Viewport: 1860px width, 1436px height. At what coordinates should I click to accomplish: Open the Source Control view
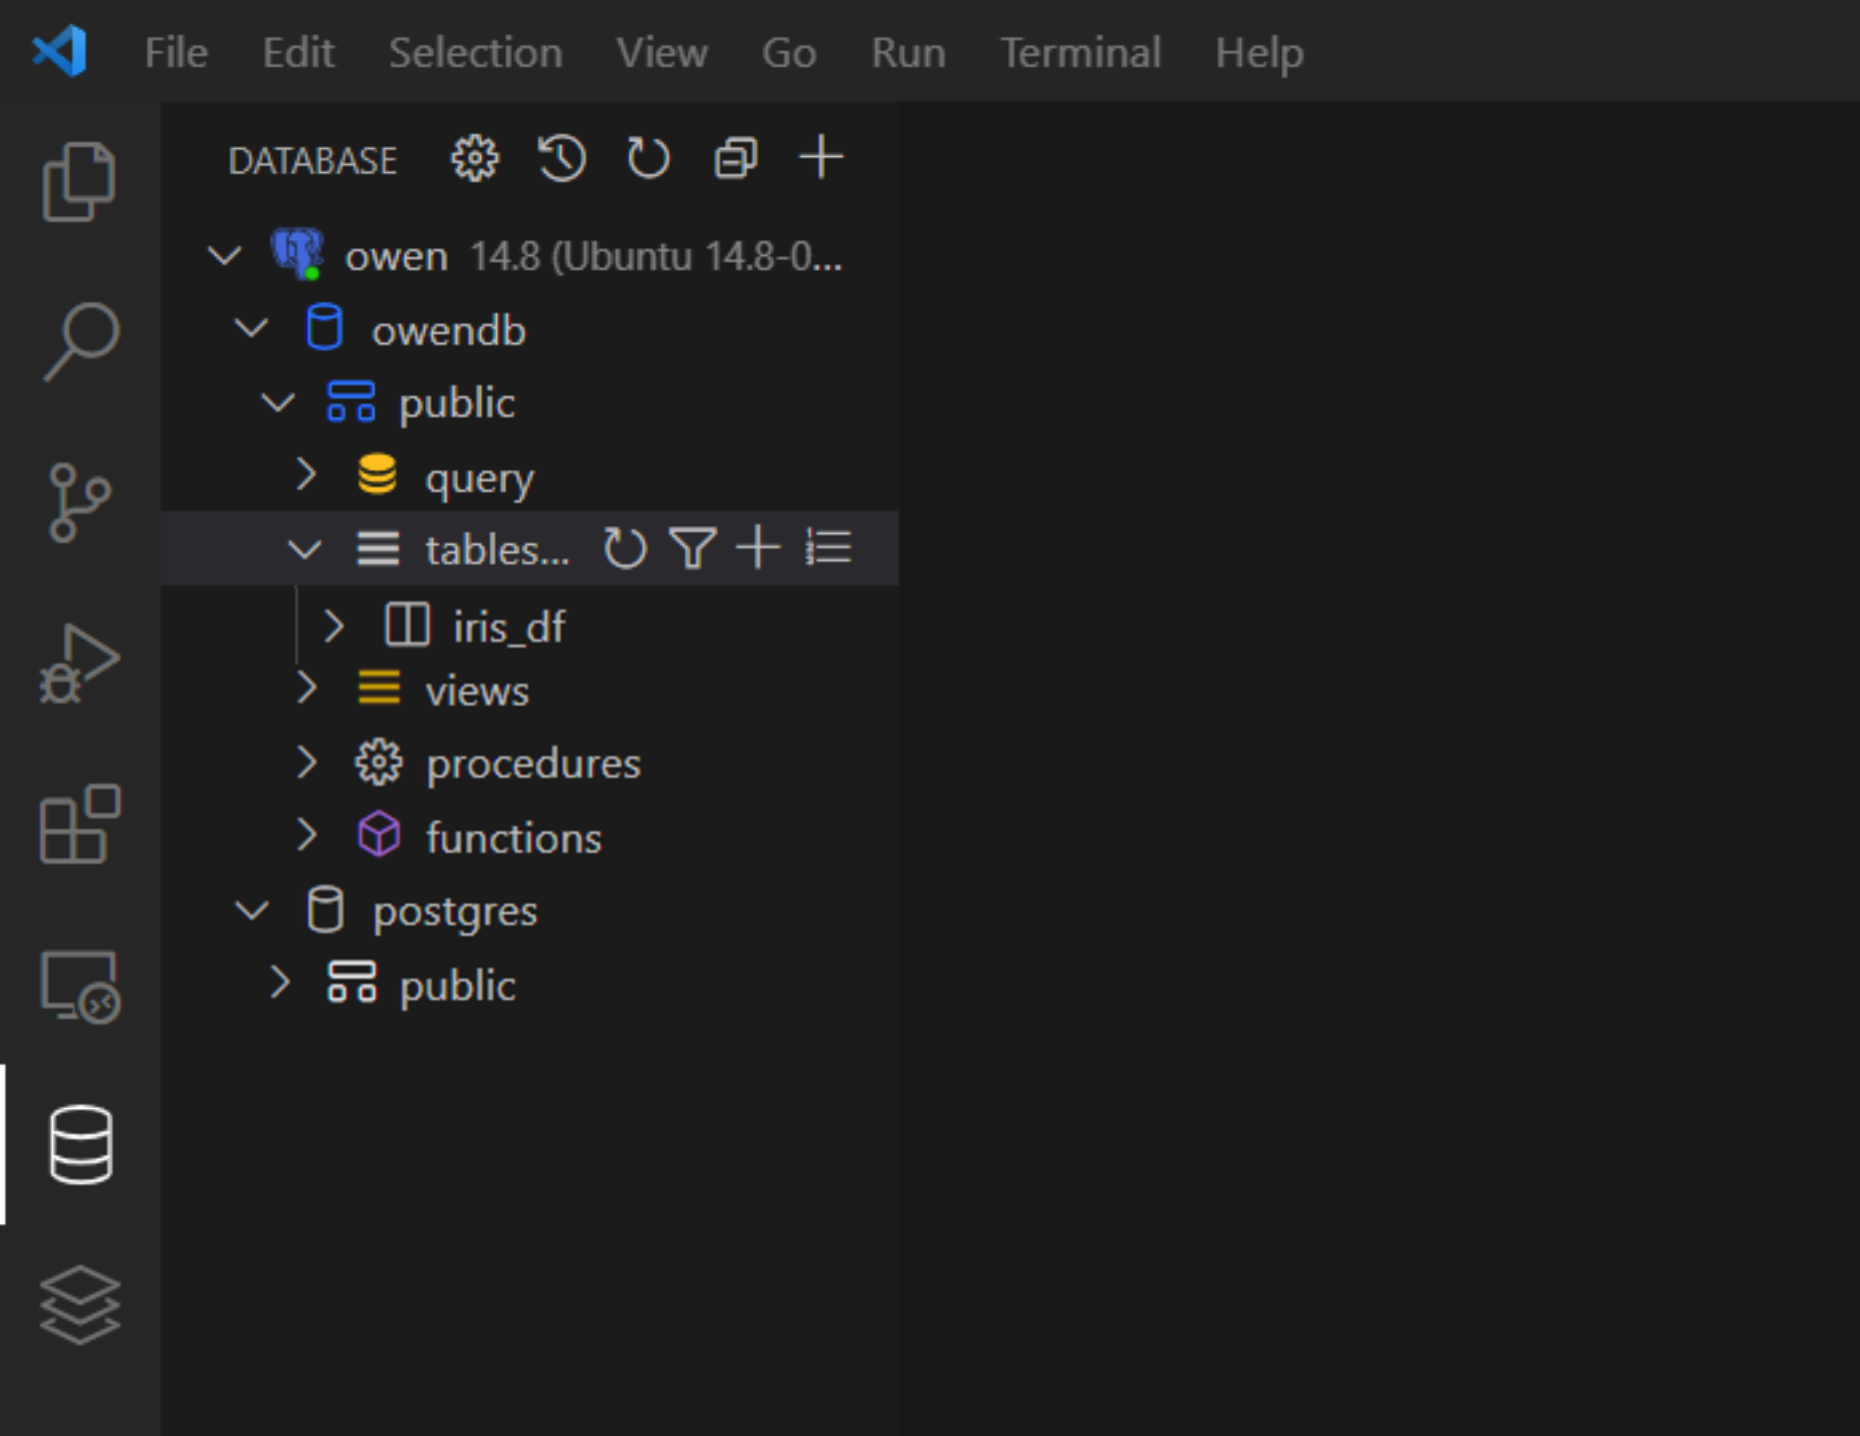pos(80,503)
